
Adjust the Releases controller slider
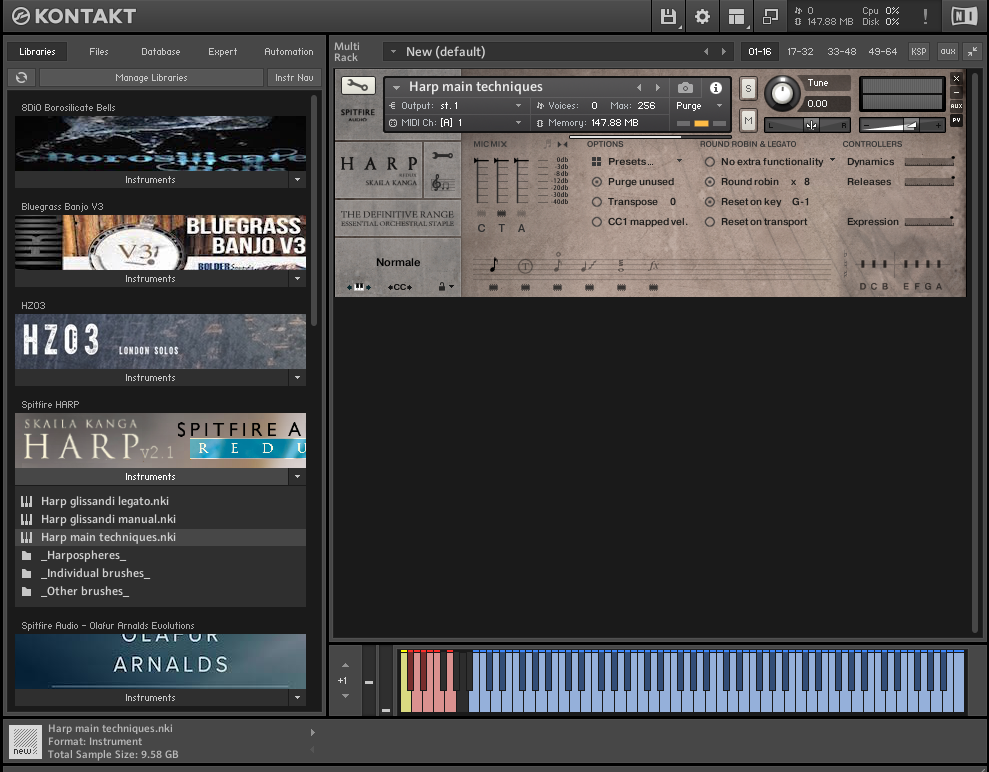(929, 182)
